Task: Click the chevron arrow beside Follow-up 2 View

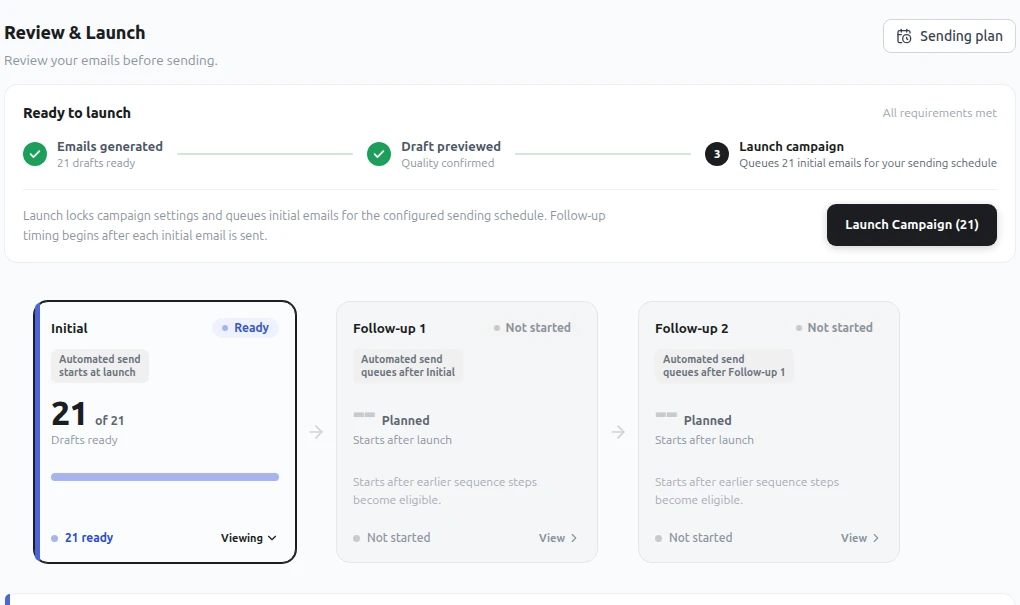Action: point(876,538)
